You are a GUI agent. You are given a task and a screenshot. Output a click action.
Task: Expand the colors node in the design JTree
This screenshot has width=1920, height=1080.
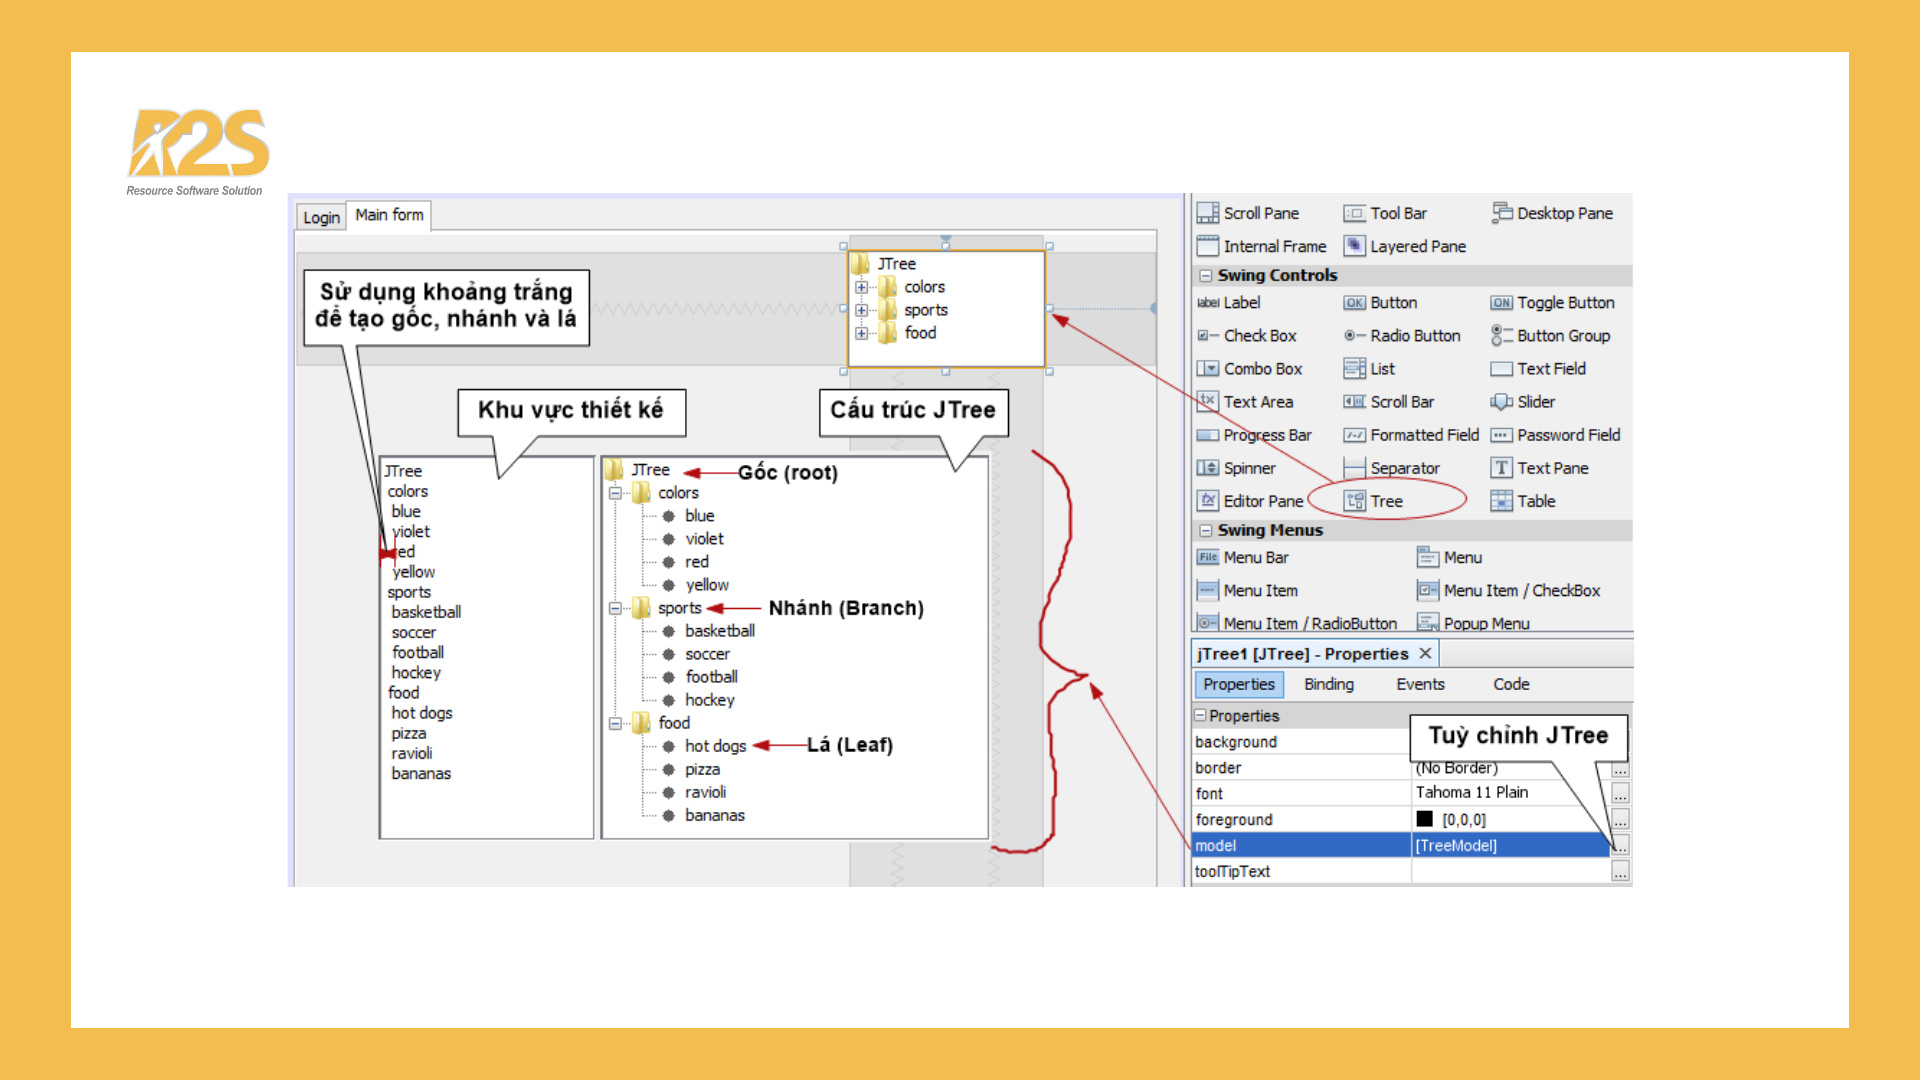pyautogui.click(x=861, y=287)
